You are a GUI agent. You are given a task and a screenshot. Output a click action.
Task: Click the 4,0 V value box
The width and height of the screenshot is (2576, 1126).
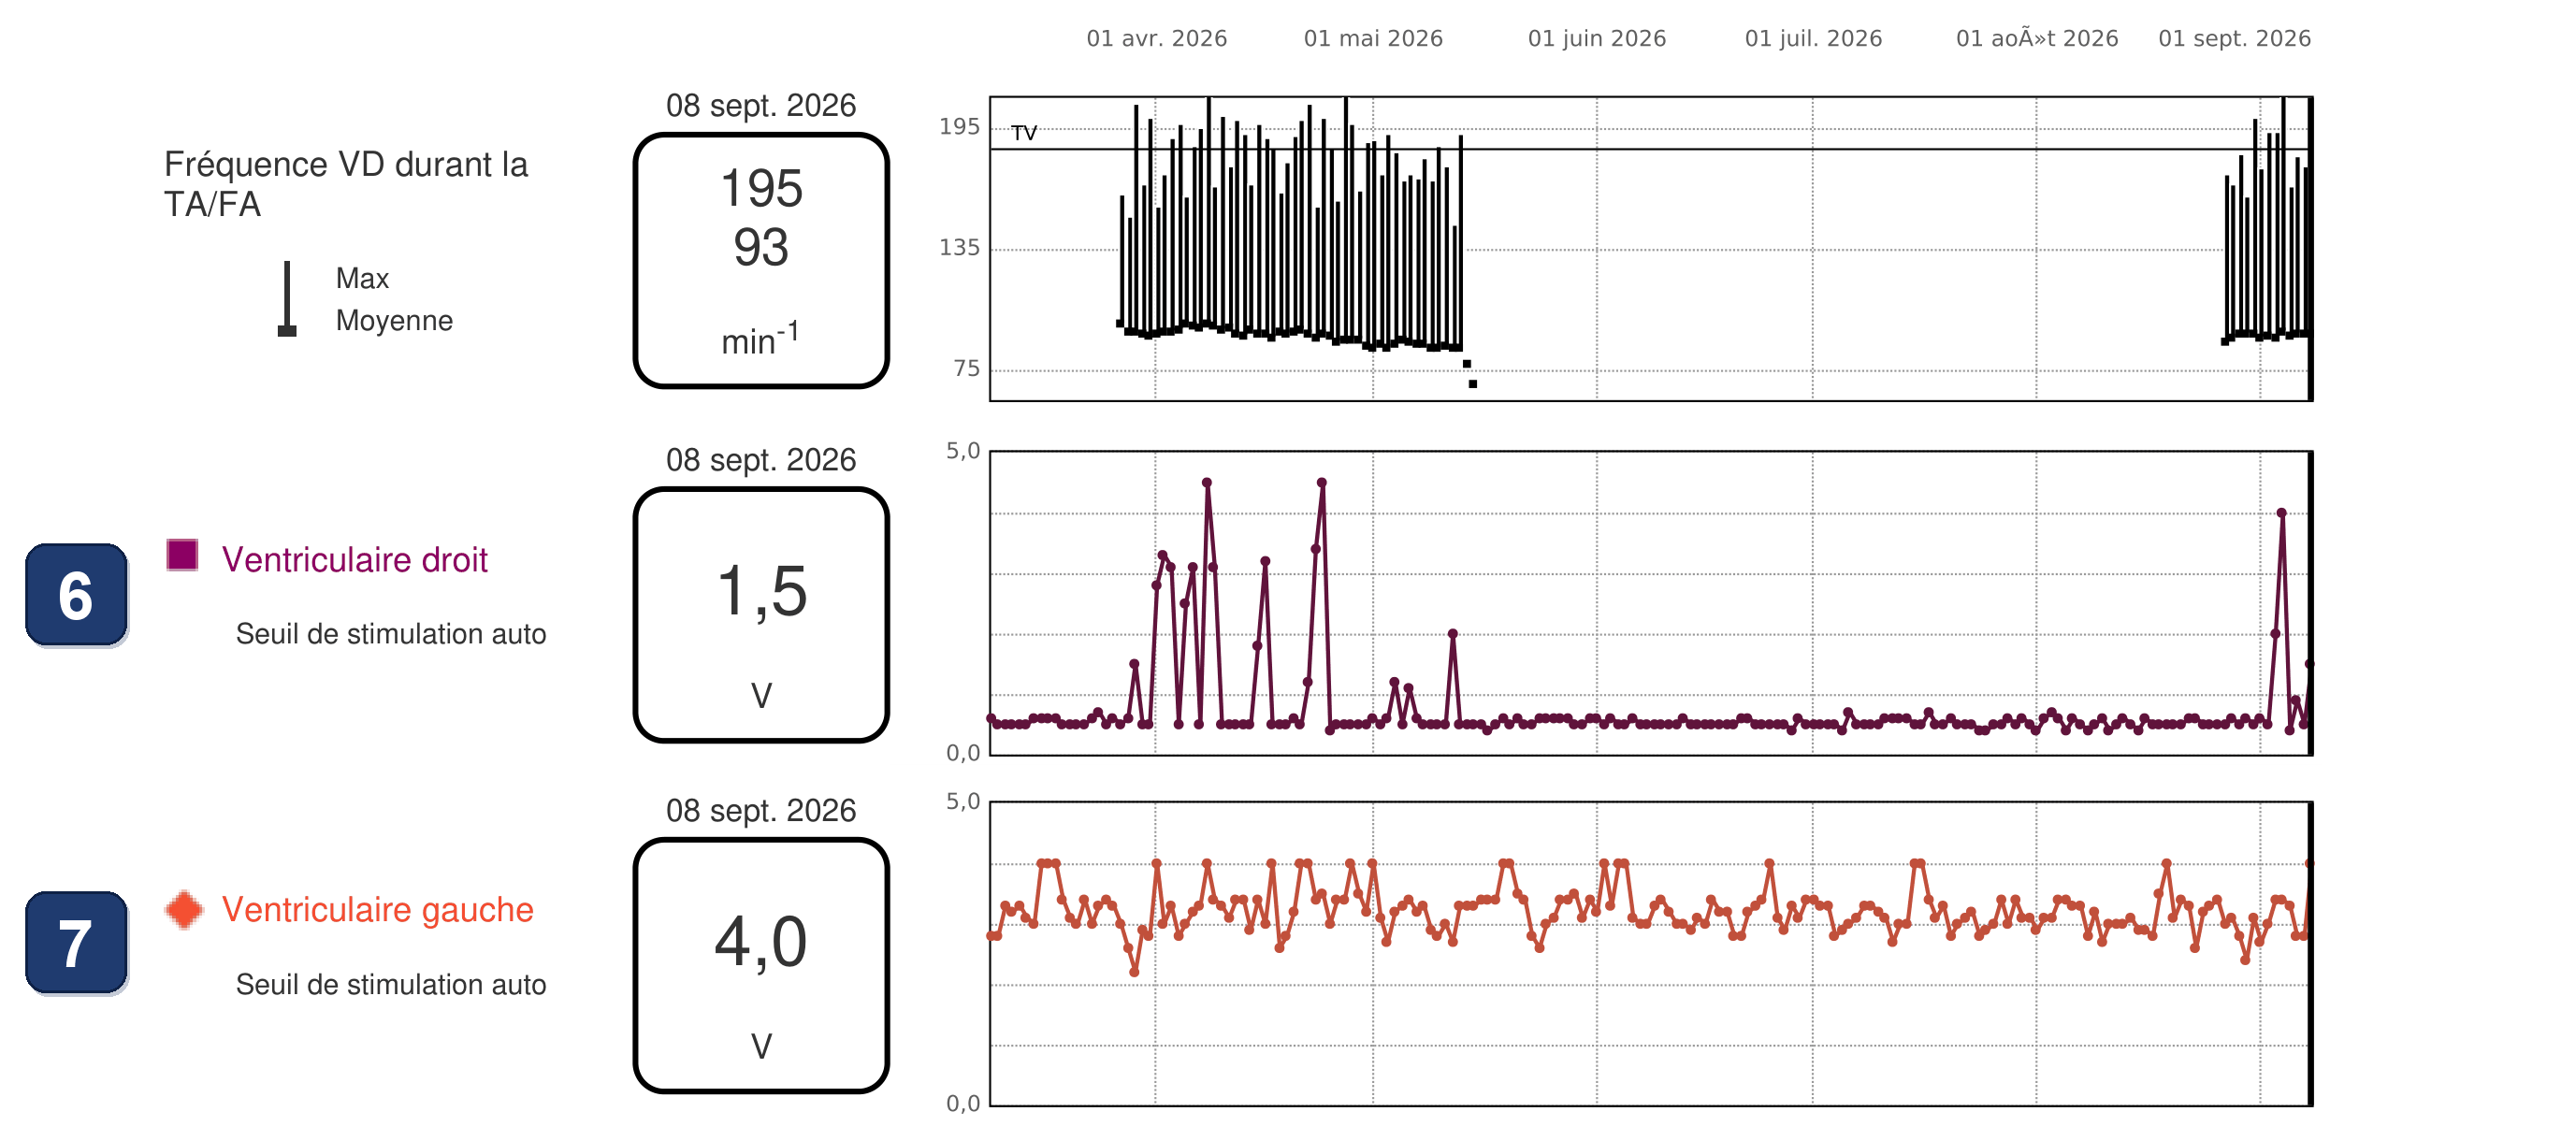click(761, 965)
